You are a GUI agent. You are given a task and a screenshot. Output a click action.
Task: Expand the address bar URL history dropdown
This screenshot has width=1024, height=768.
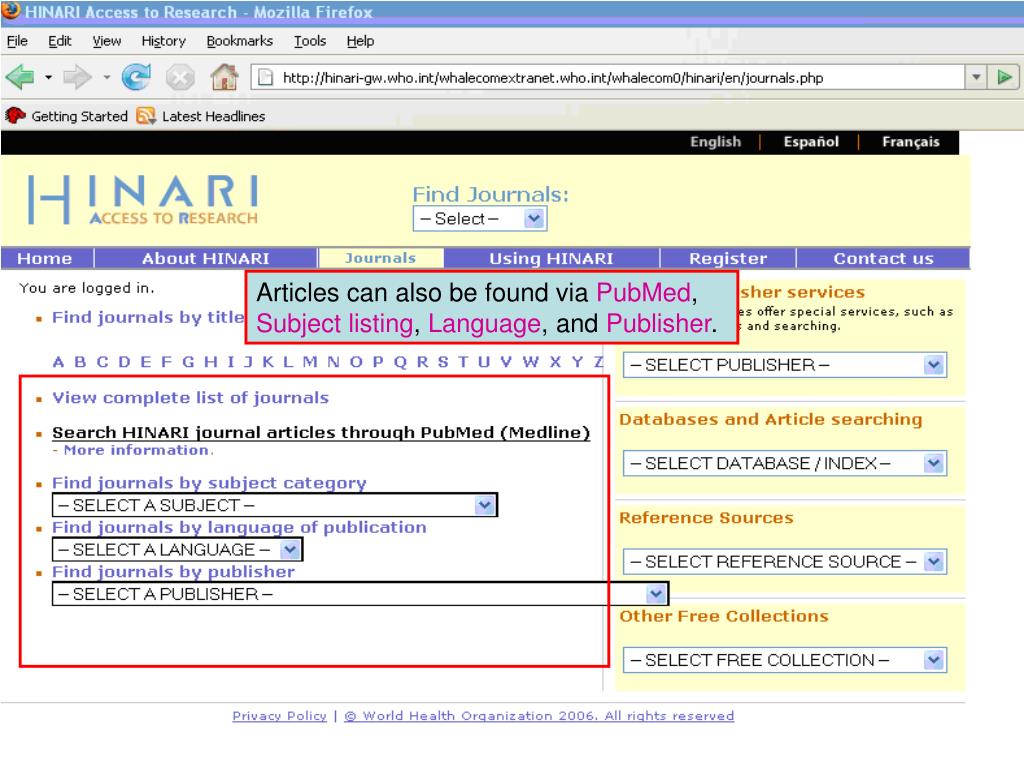[976, 78]
